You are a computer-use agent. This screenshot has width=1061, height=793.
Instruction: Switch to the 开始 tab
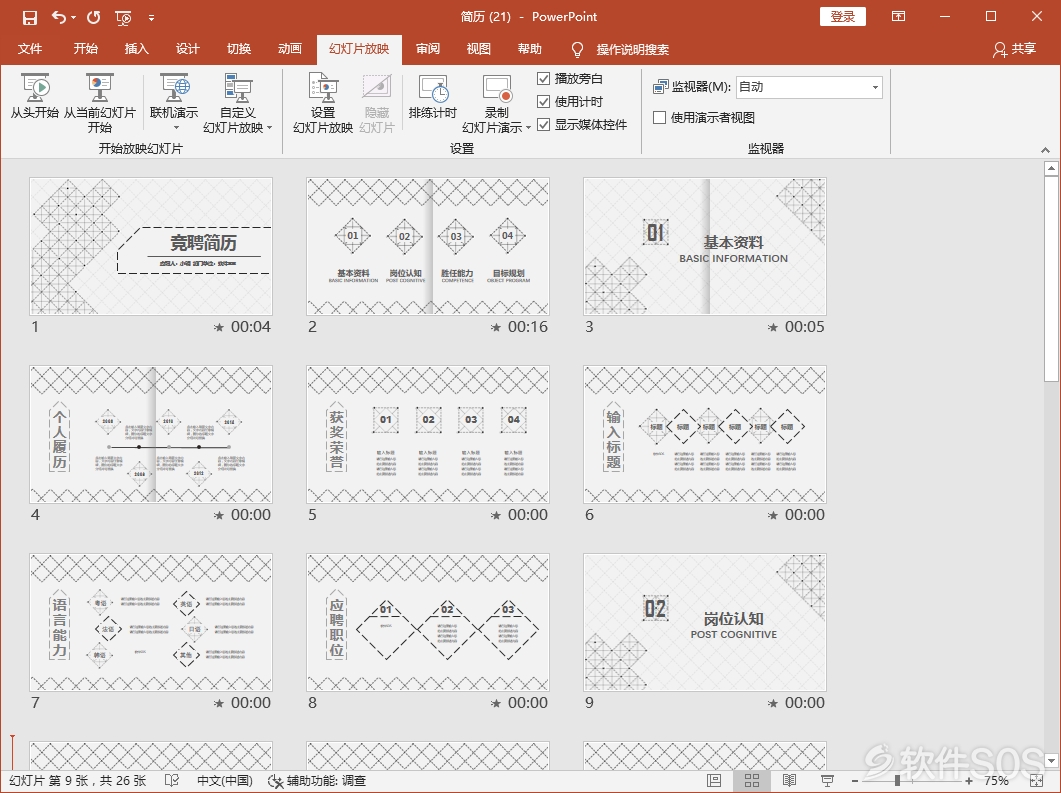click(x=86, y=49)
